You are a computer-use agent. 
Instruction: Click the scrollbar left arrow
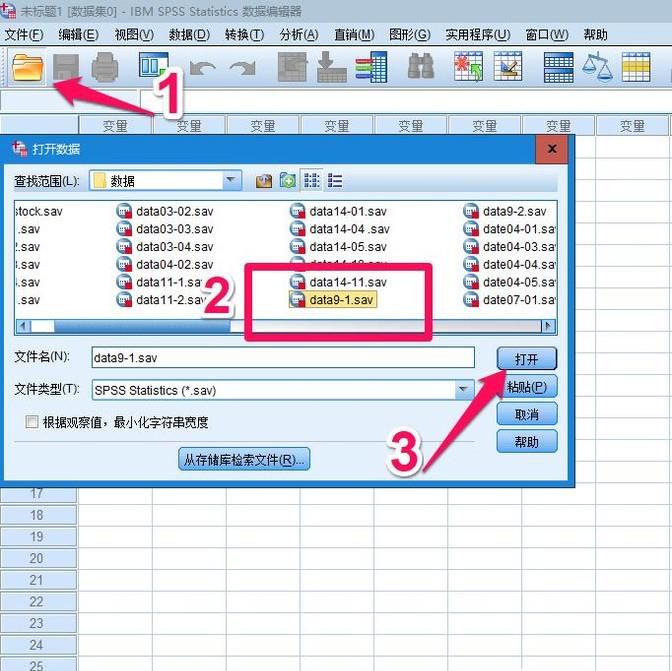click(23, 326)
